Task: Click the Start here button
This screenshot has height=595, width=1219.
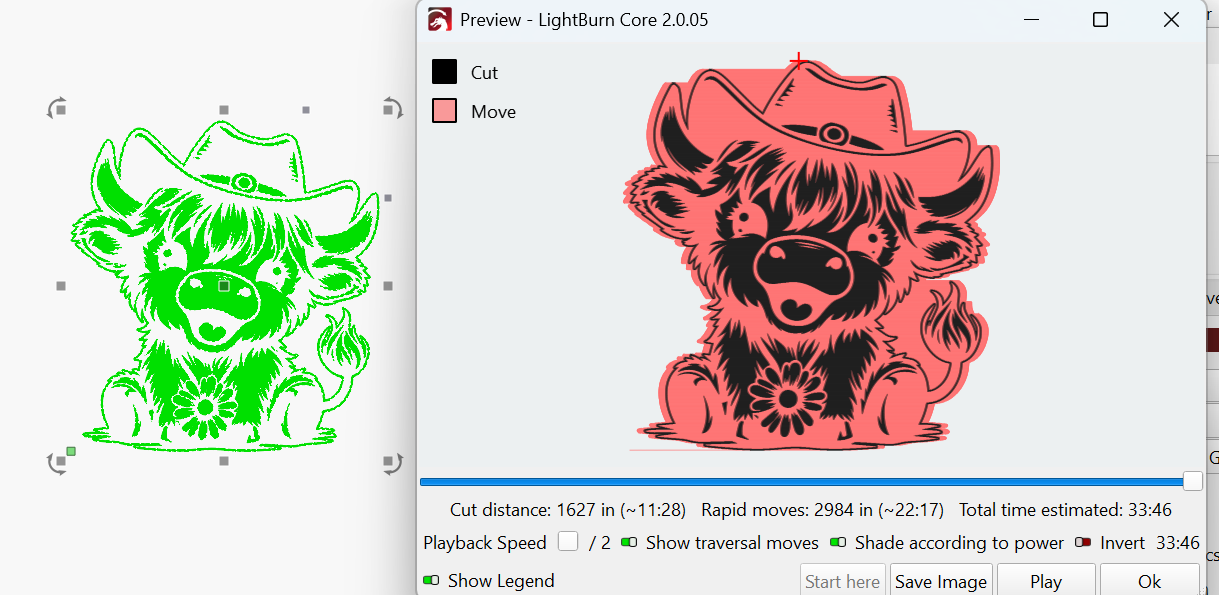Action: pos(843,581)
